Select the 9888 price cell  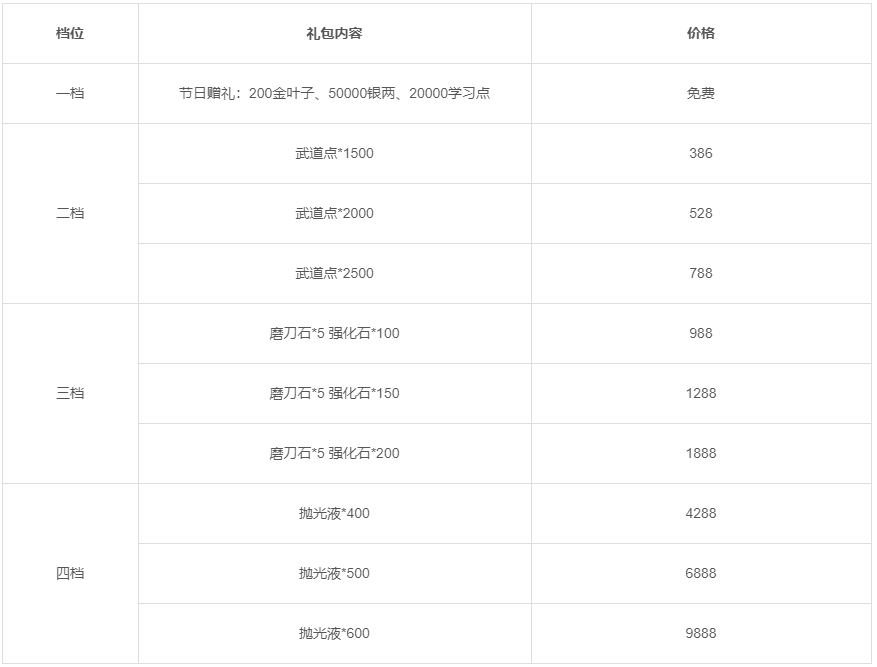click(701, 633)
